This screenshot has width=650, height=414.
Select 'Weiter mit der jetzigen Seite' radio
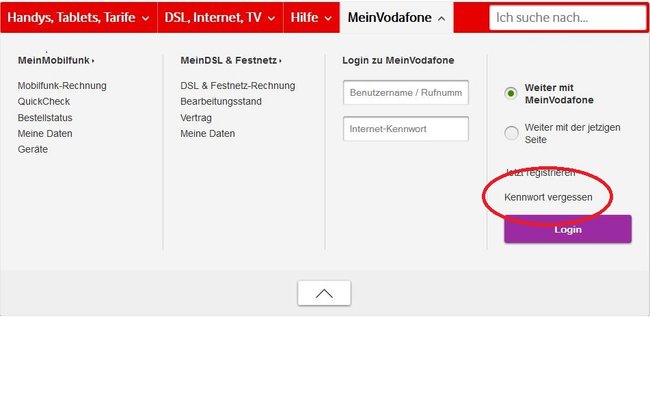pyautogui.click(x=511, y=133)
